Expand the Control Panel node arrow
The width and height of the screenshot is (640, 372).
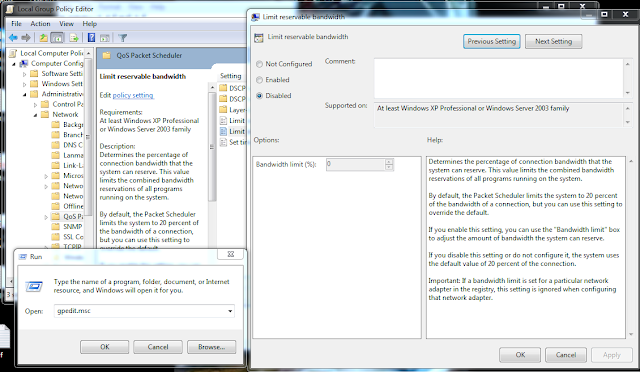click(35, 105)
